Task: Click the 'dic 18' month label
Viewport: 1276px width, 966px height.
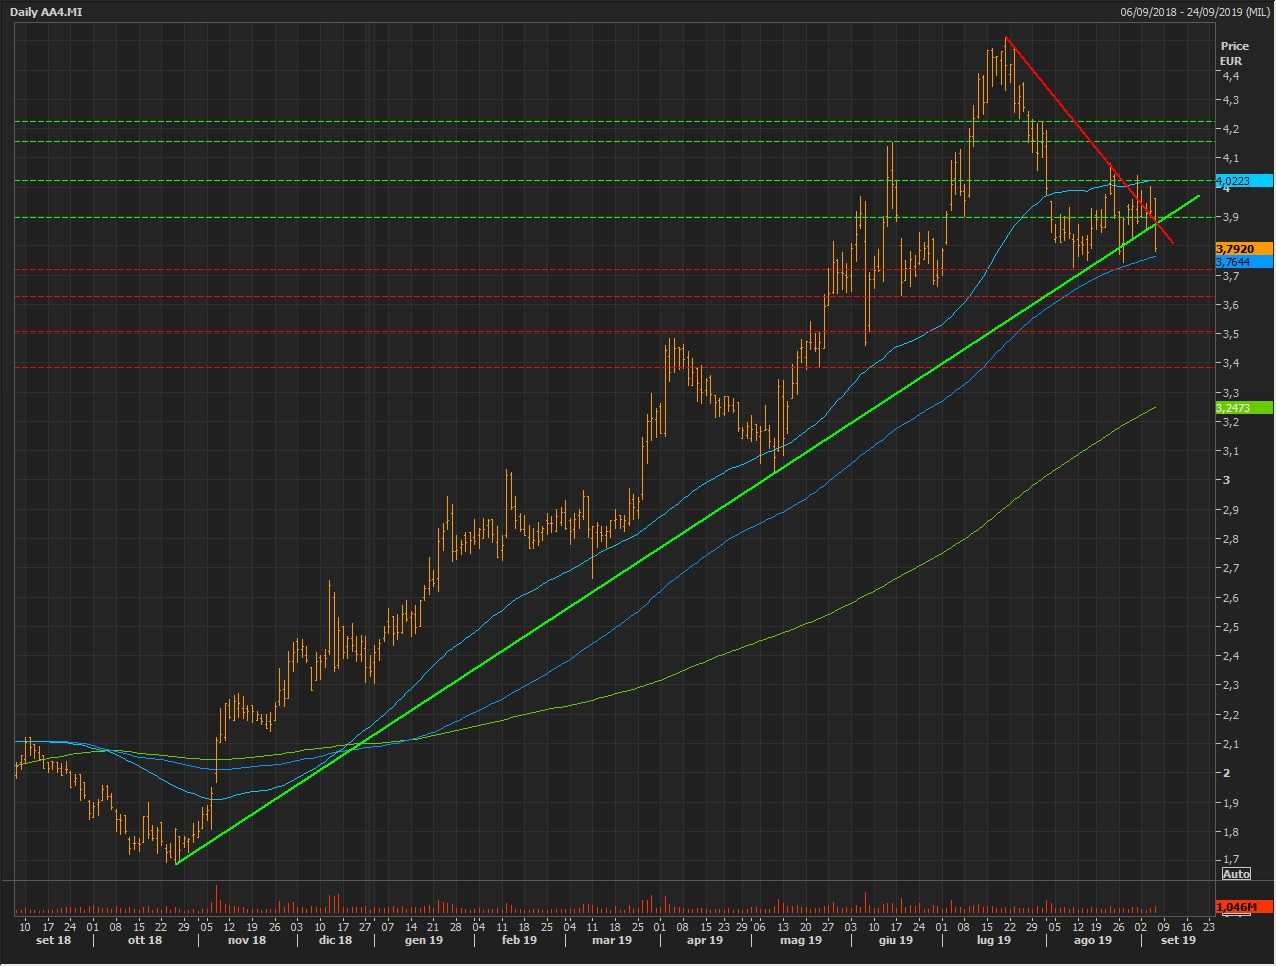Action: [335, 940]
